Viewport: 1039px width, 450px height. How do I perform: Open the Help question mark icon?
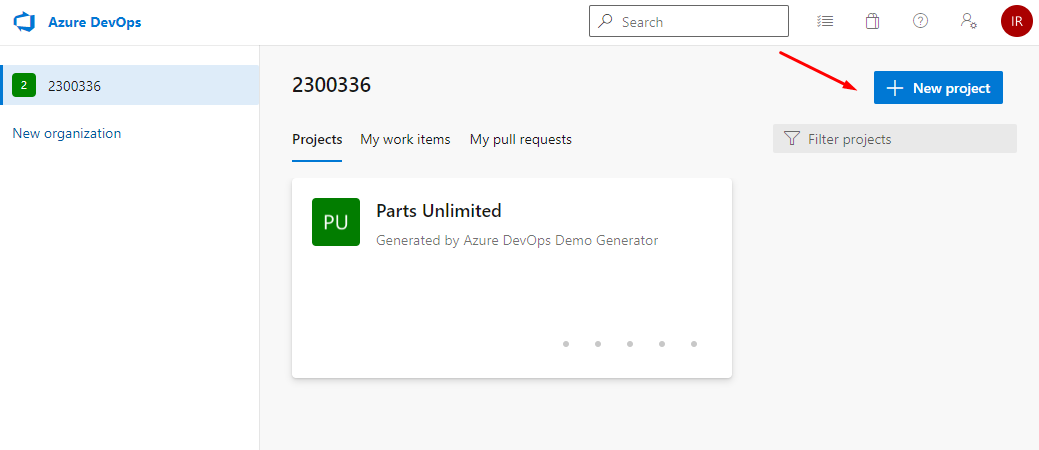click(x=920, y=21)
